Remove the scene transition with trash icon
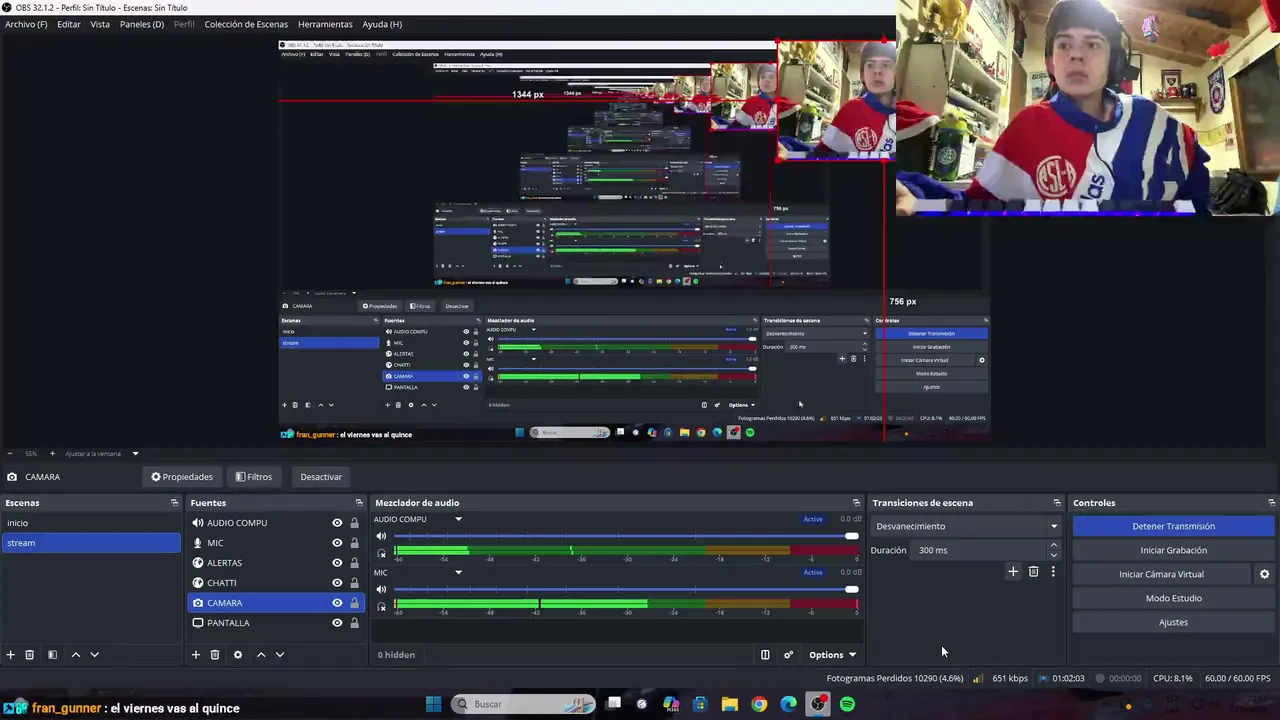 click(x=1033, y=572)
